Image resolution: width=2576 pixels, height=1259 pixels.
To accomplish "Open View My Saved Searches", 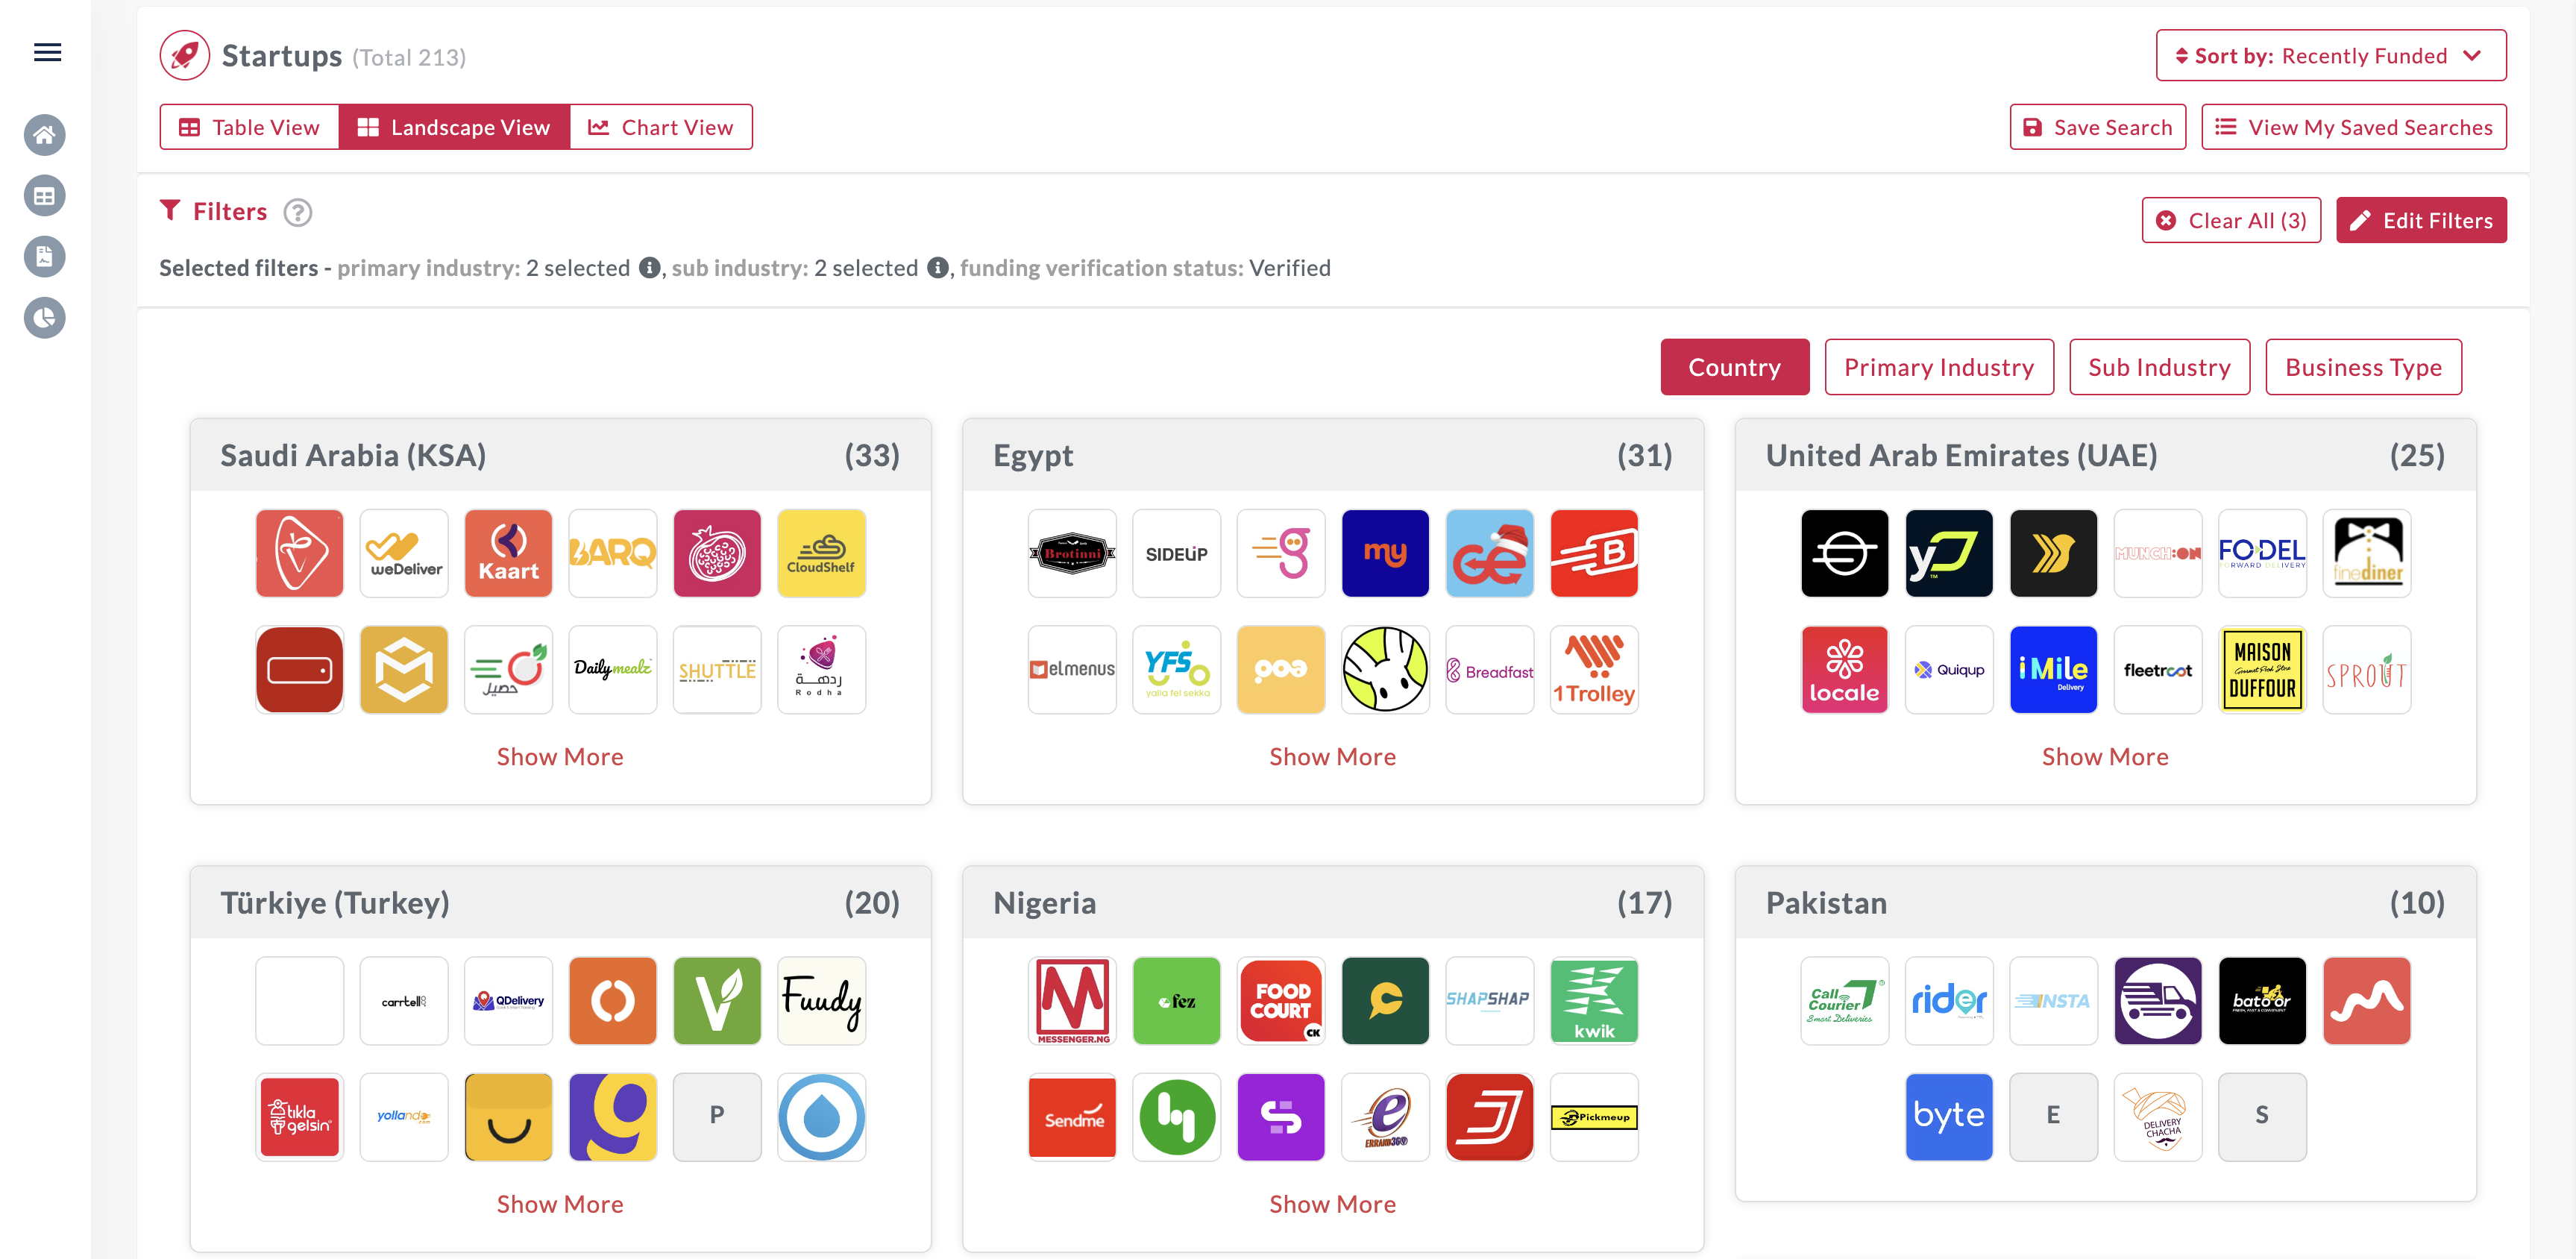I will 2353,127.
